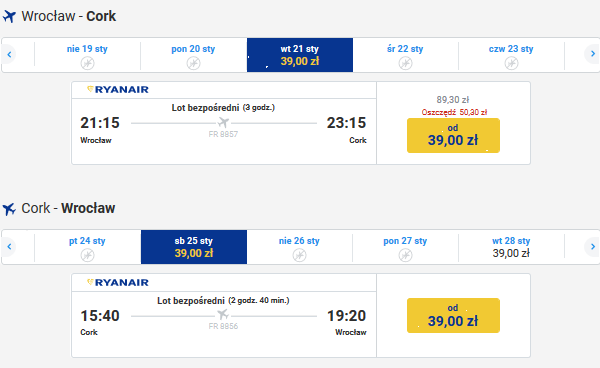600x368 pixels.
Task: Click the 21:15 Wrocław departure flight card
Action: 224,123
